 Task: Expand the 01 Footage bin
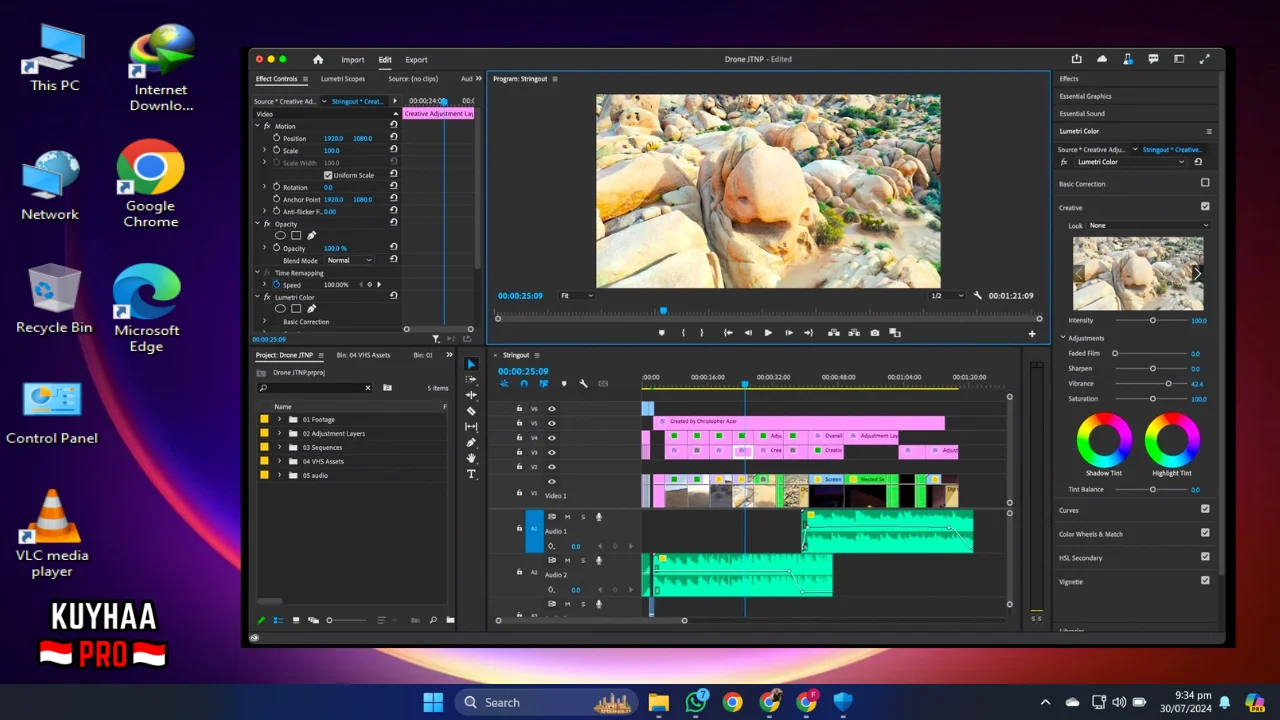[280, 419]
